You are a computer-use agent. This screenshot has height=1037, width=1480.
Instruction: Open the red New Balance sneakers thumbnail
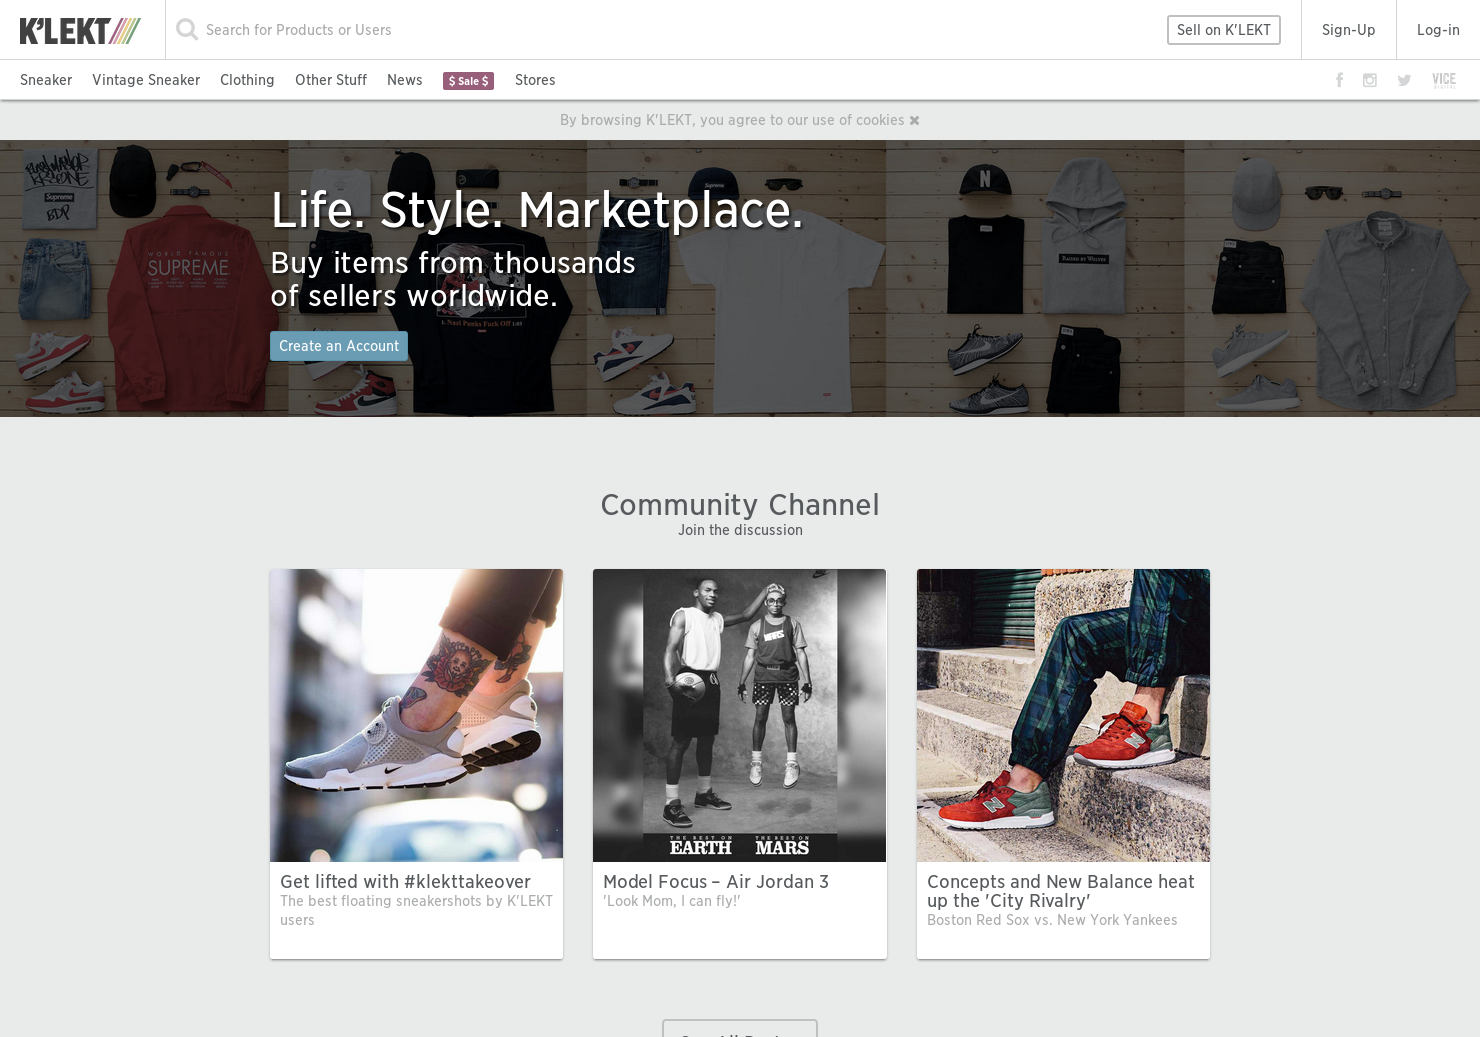pyautogui.click(x=1063, y=715)
